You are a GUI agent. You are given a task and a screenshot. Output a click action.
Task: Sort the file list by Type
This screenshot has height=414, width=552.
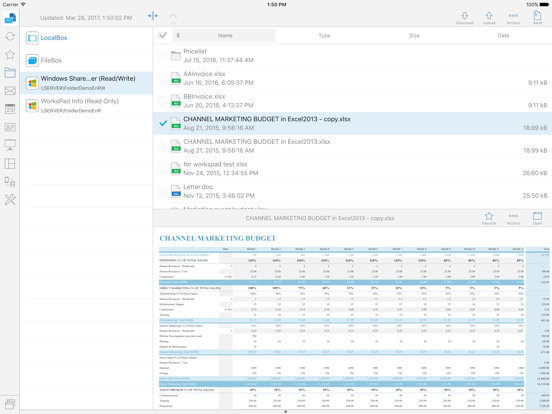click(324, 36)
